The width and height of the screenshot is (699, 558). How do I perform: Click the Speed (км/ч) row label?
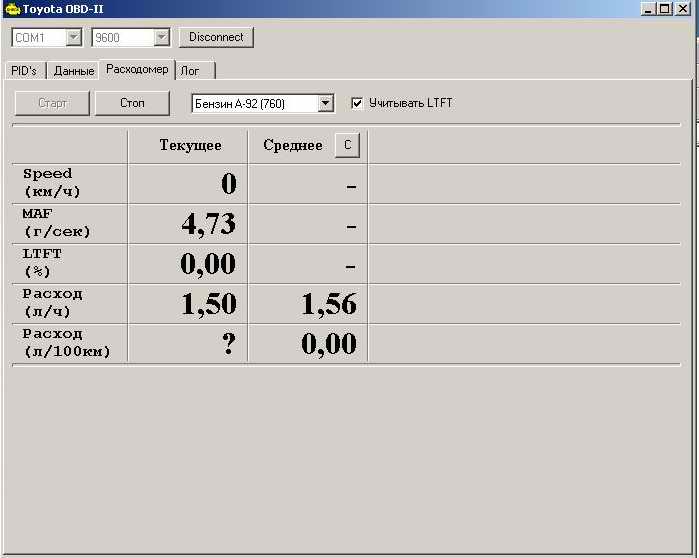[x=48, y=182]
